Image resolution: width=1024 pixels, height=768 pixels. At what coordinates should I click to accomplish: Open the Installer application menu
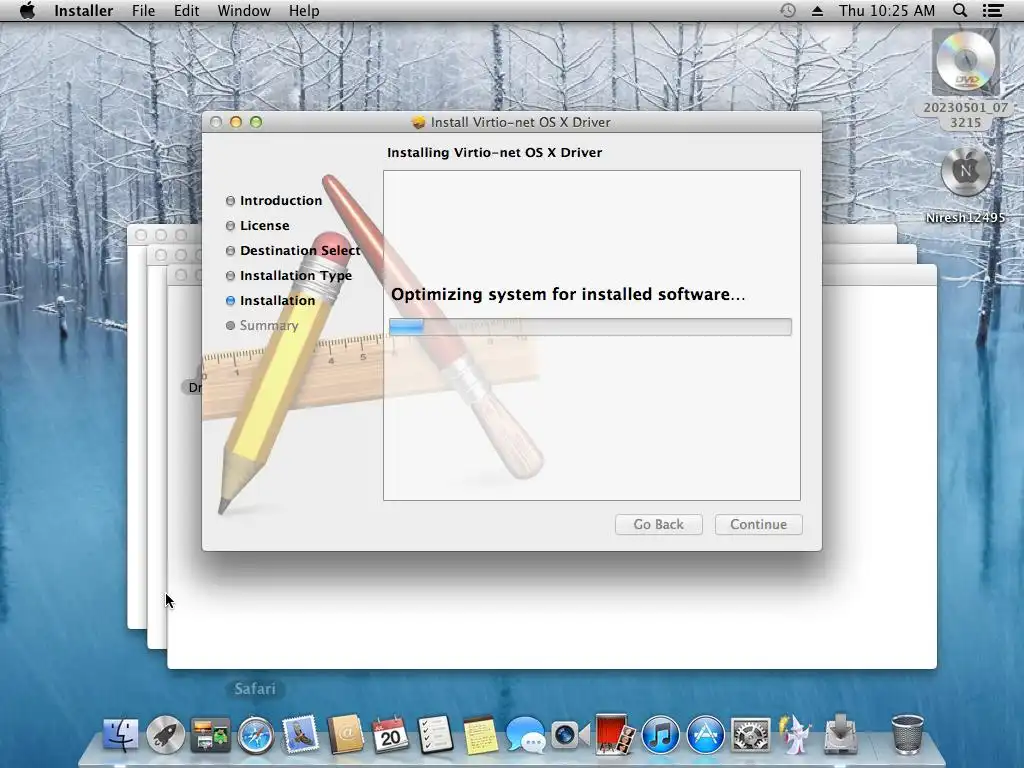[84, 10]
